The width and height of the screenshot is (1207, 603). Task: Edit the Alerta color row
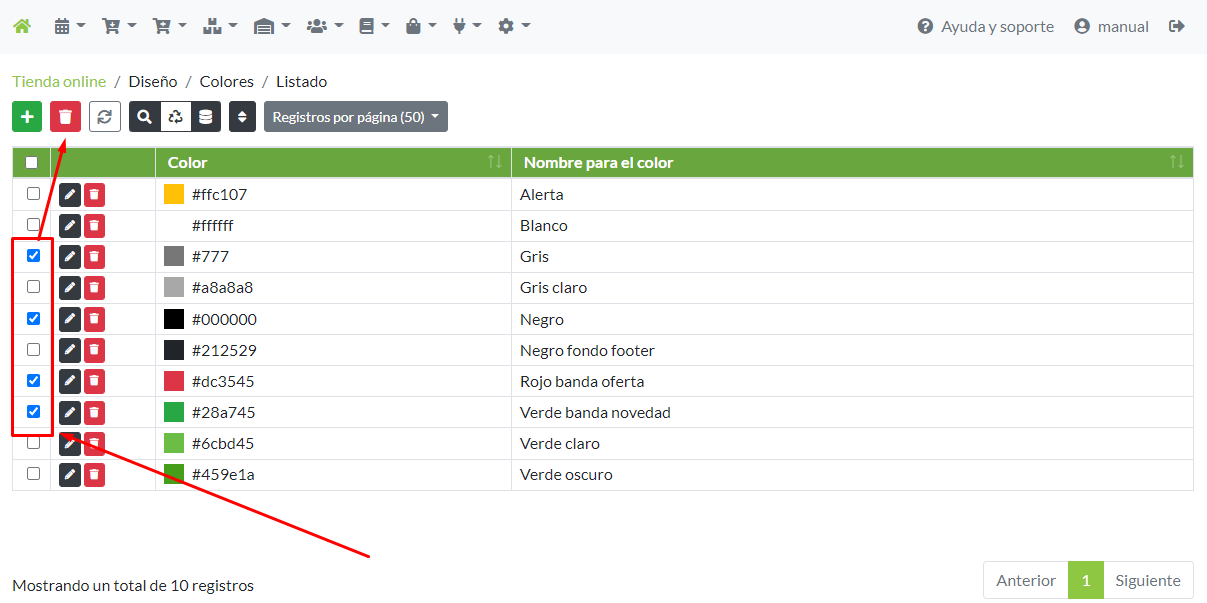tap(70, 195)
